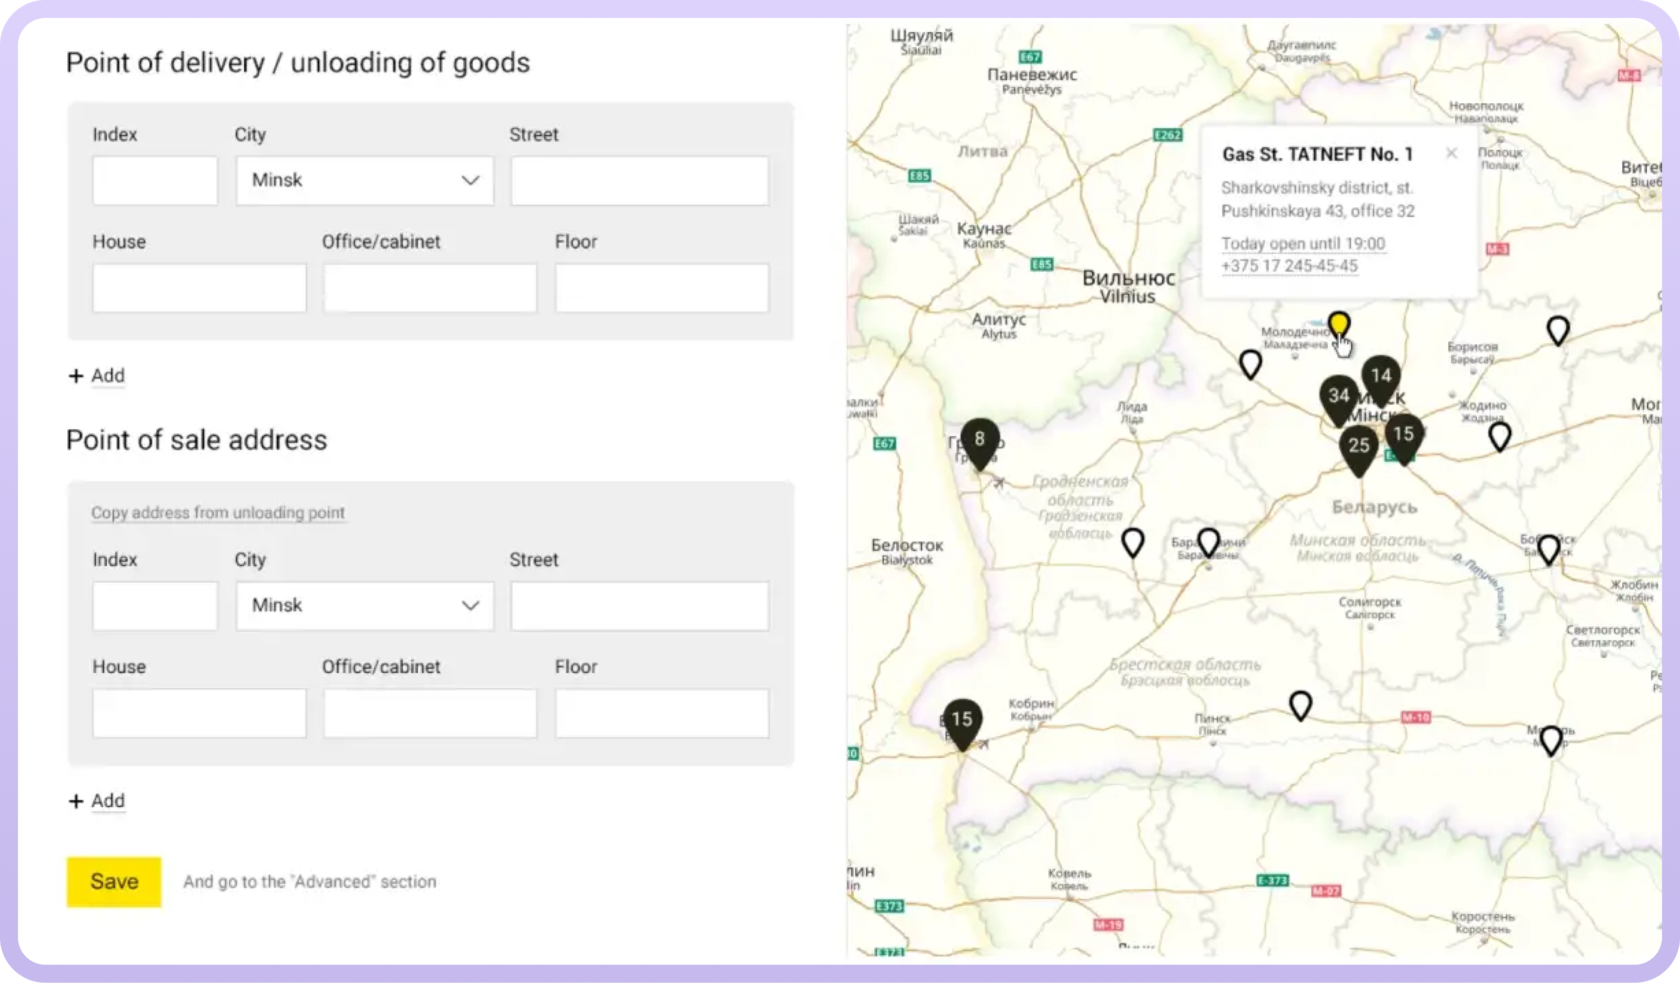Focus the Index field in delivery section
The image size is (1680, 983).
[155, 181]
